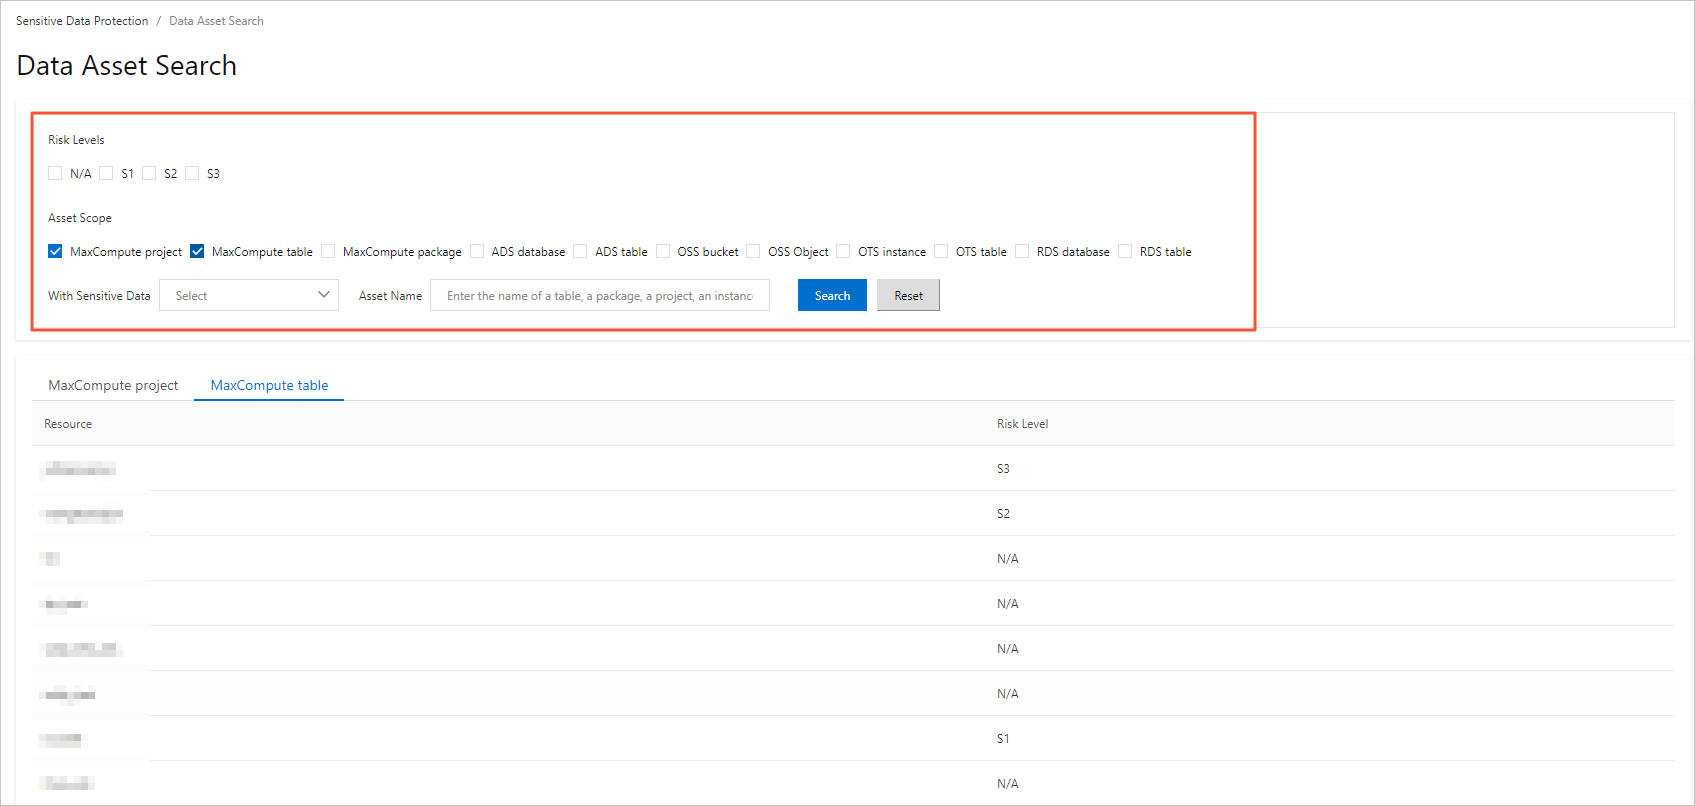
Task: Select the OTS table checkbox
Action: (x=941, y=251)
